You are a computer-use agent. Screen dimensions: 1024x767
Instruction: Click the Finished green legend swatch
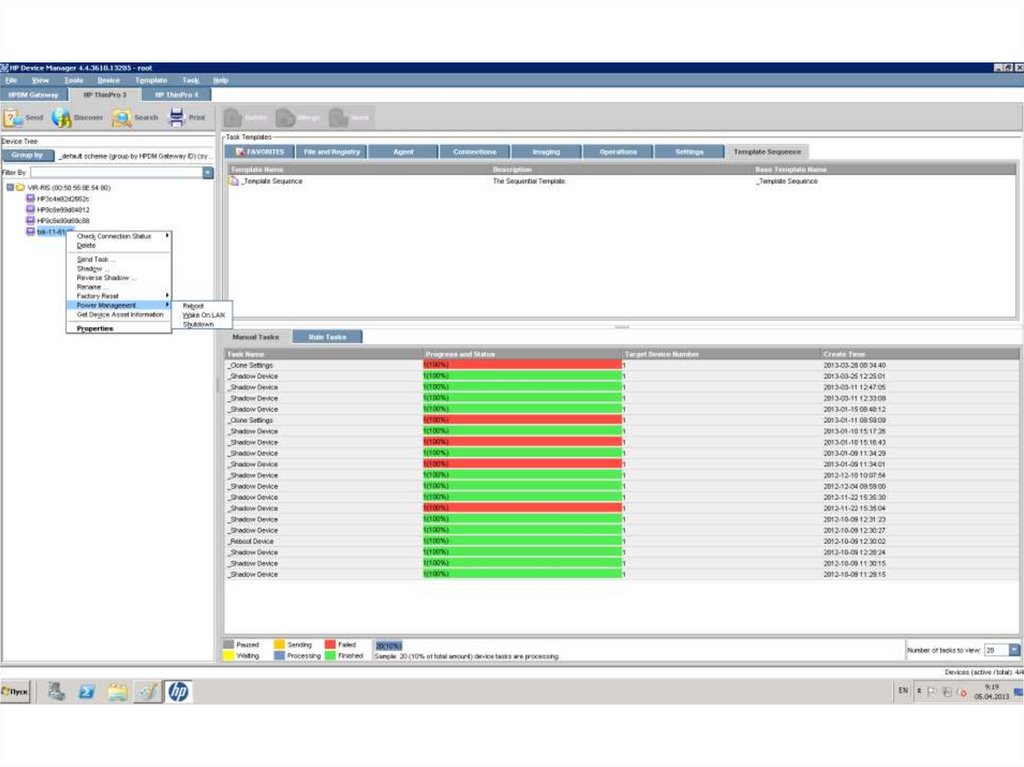(x=330, y=655)
